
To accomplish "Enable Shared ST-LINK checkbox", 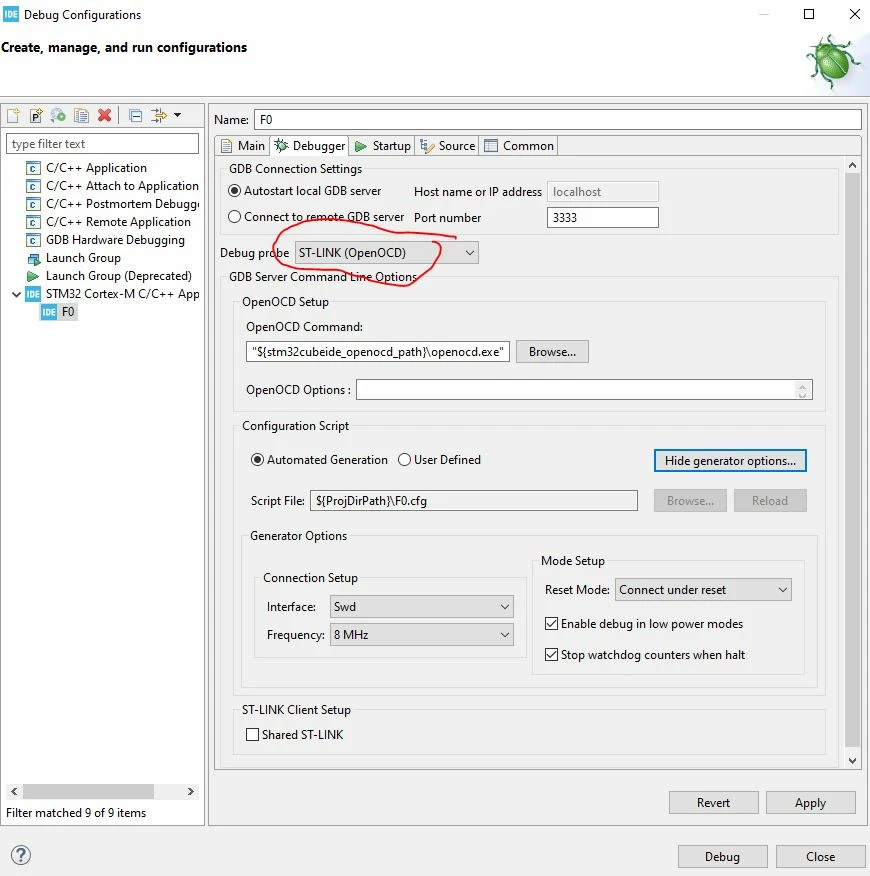I will (x=253, y=734).
